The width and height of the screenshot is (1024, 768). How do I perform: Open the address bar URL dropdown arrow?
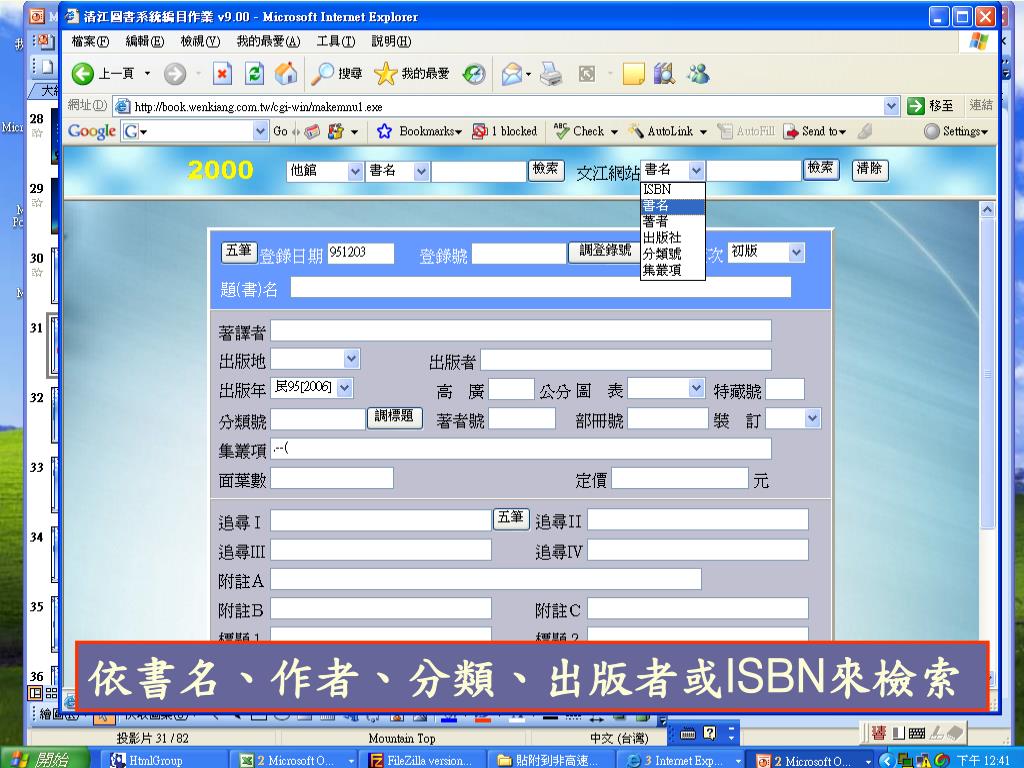click(891, 106)
